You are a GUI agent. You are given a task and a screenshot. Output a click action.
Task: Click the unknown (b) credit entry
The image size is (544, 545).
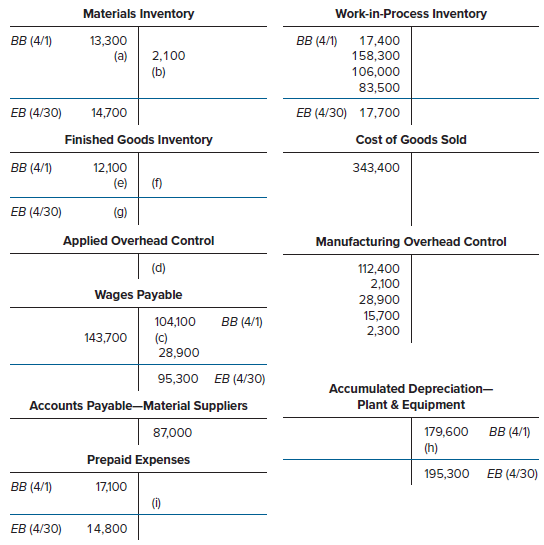click(159, 72)
